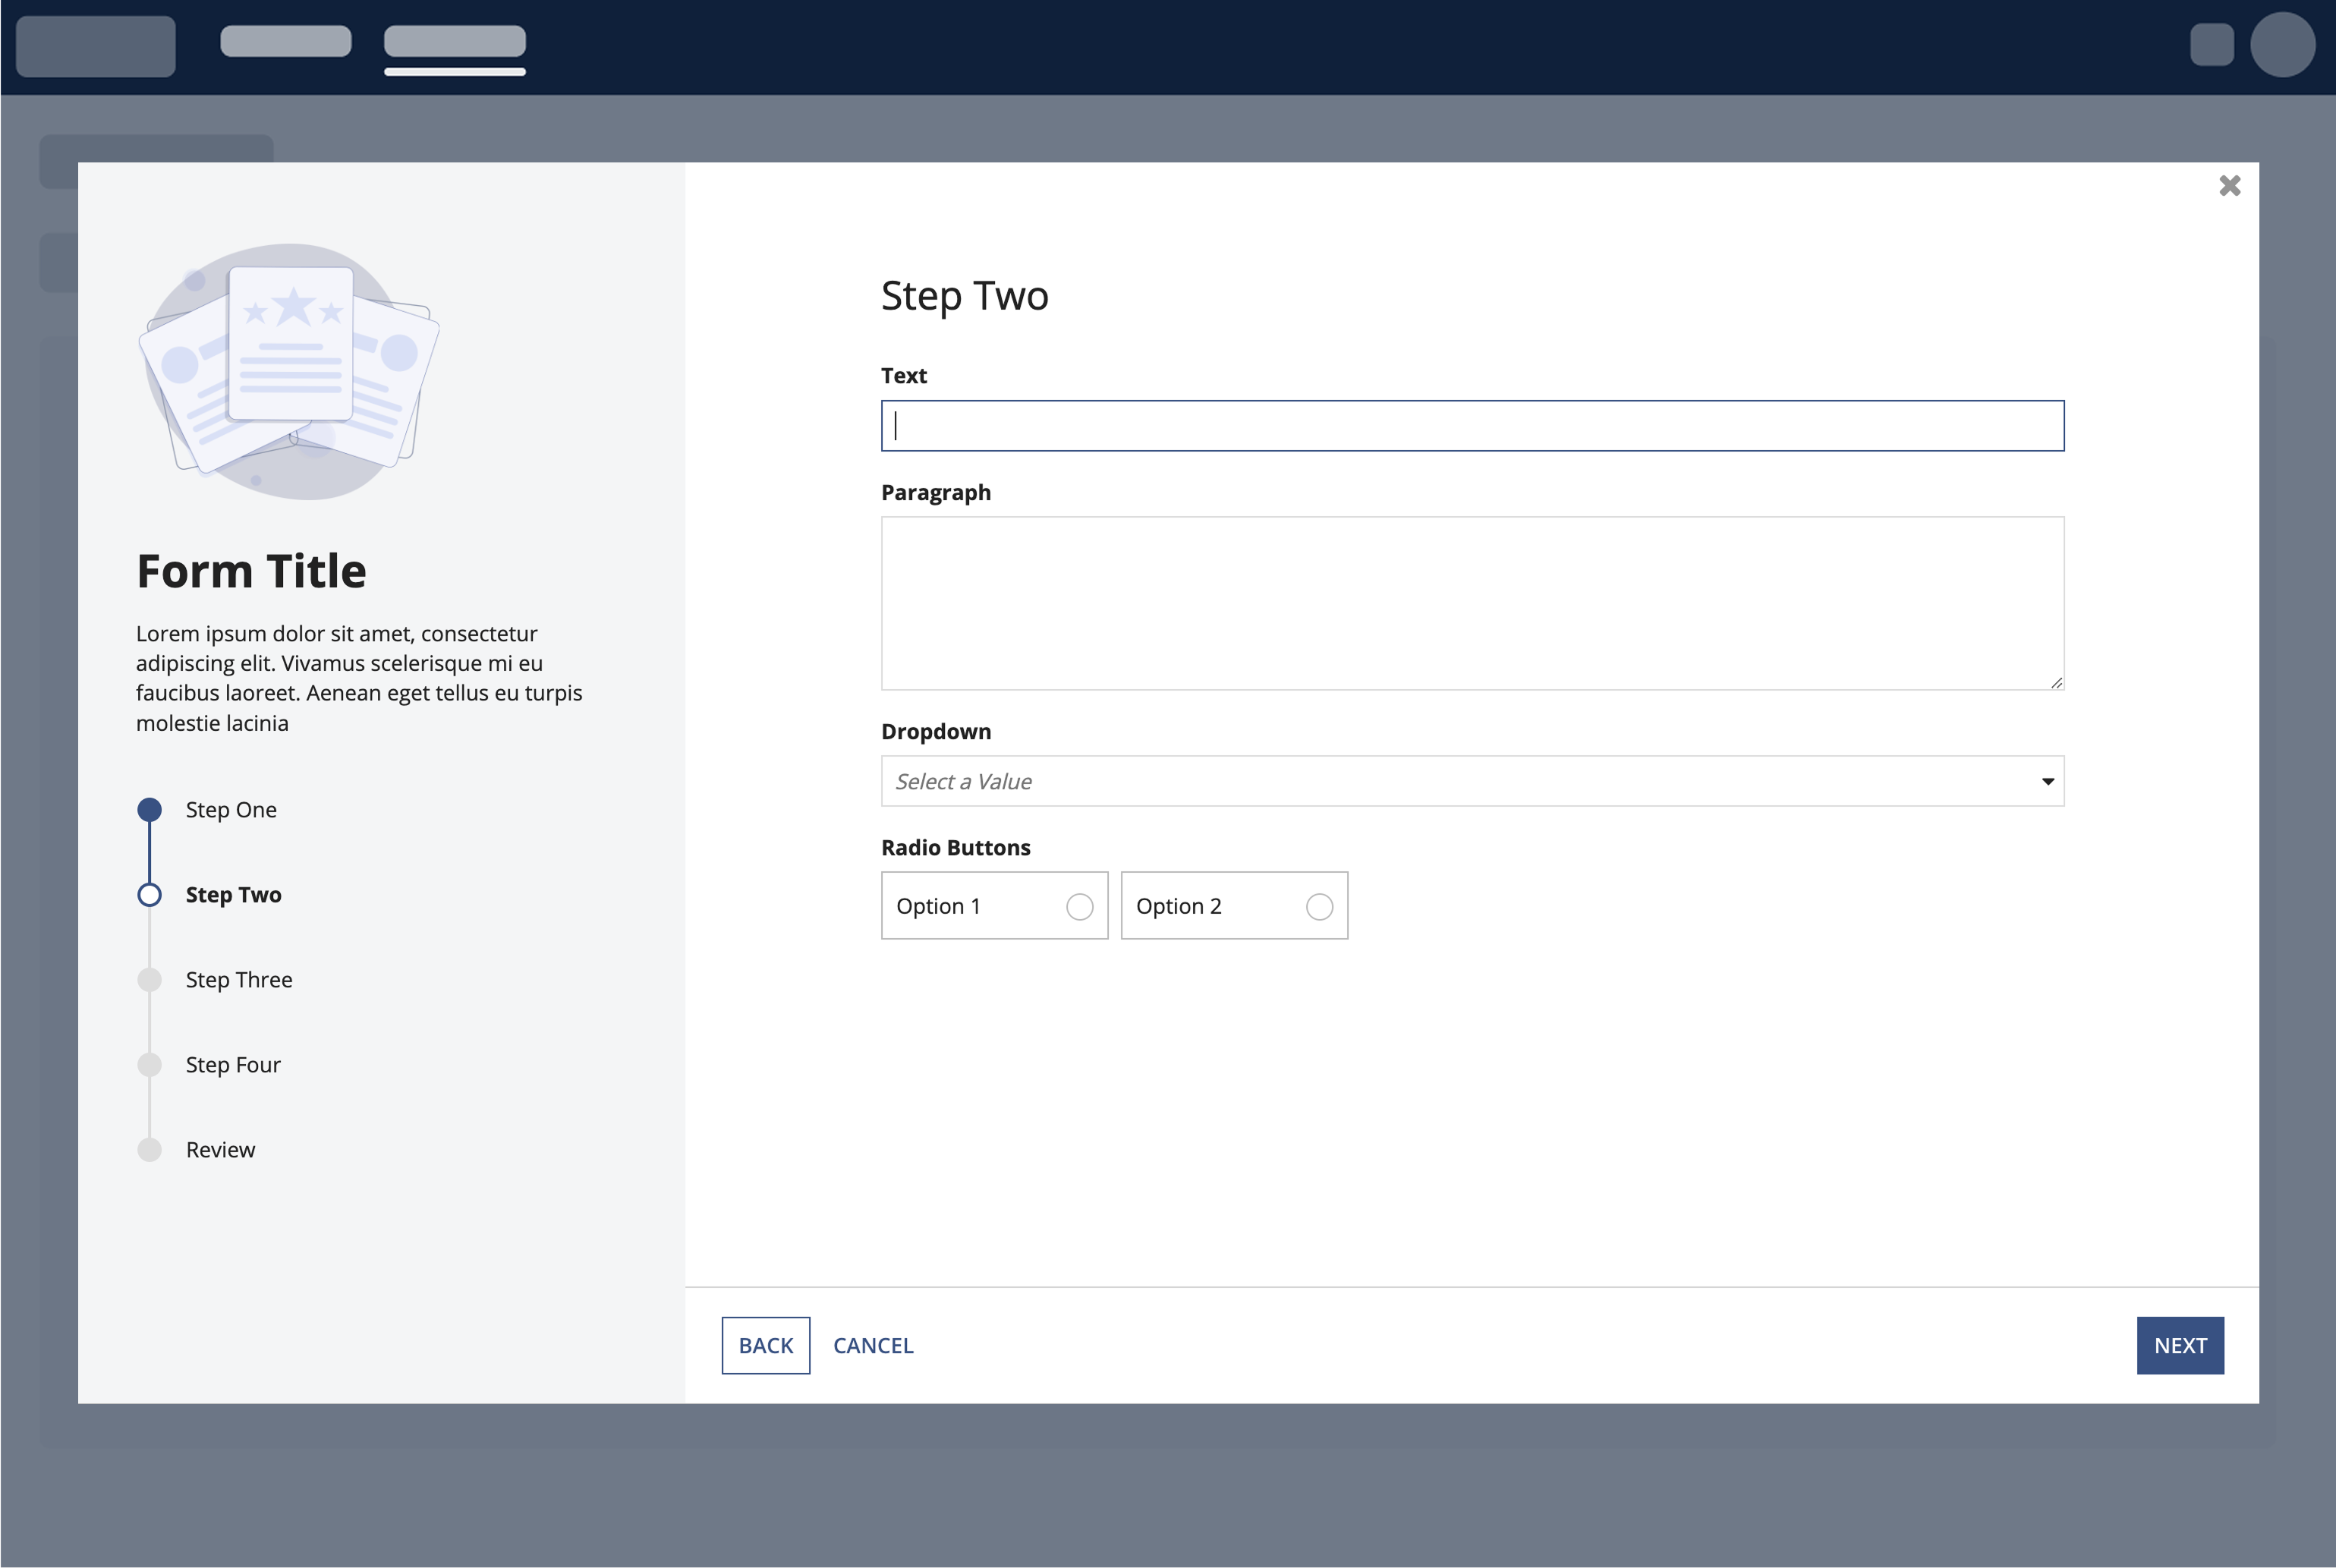Click the square icon beside the avatar
The height and width of the screenshot is (1568, 2336).
point(2211,45)
